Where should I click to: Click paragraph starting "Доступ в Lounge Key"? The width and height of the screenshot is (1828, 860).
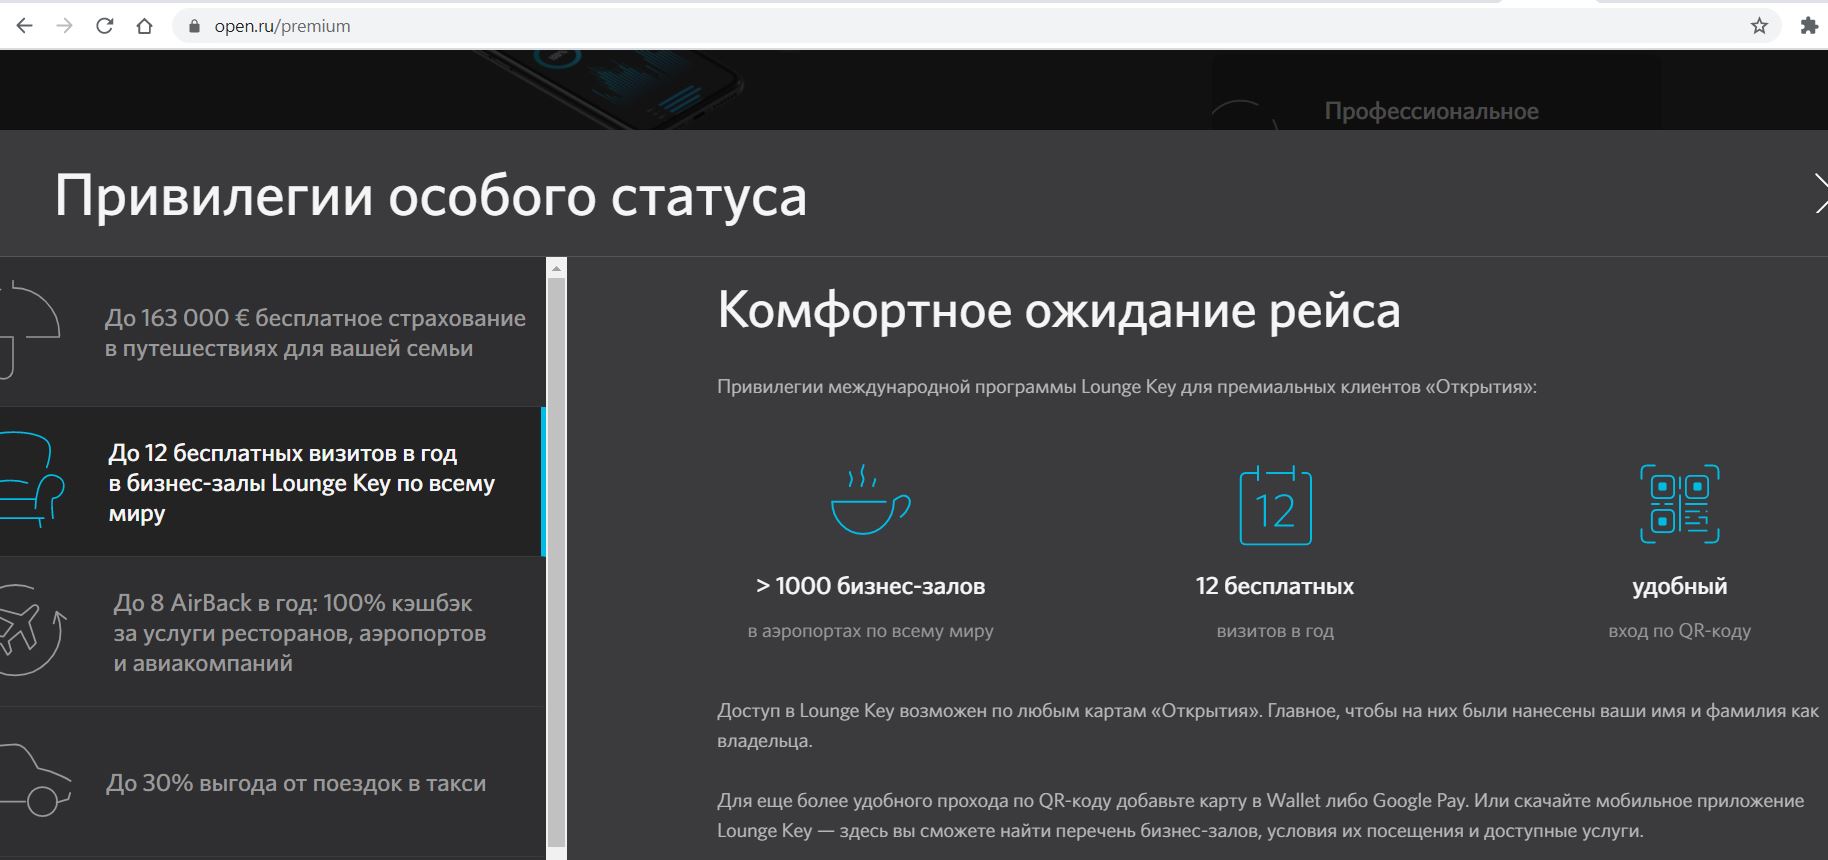(x=1268, y=726)
